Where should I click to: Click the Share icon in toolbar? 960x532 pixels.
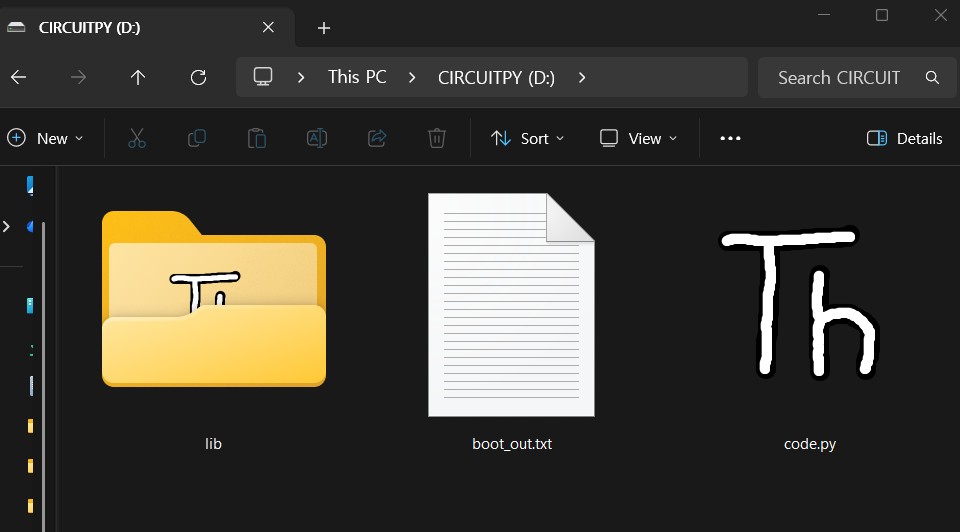[x=377, y=138]
